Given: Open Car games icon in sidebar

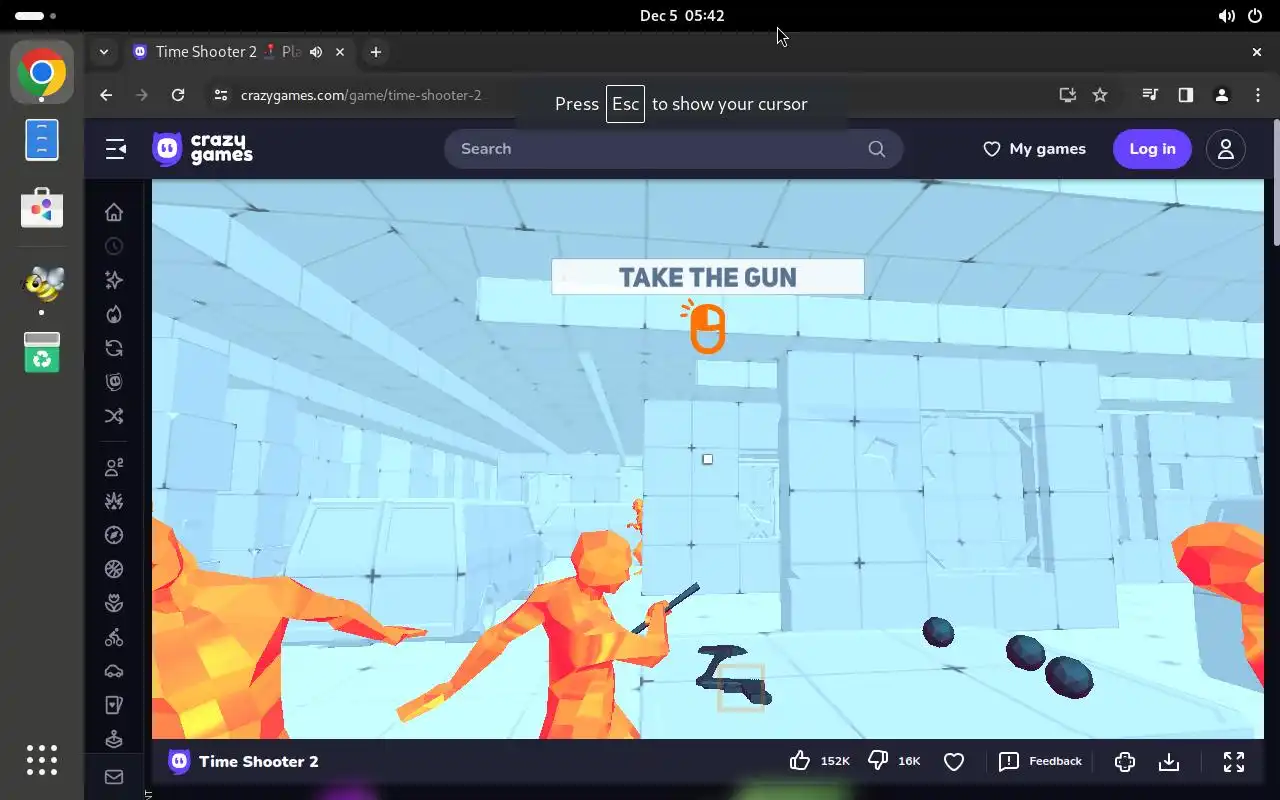Looking at the screenshot, I should 114,671.
